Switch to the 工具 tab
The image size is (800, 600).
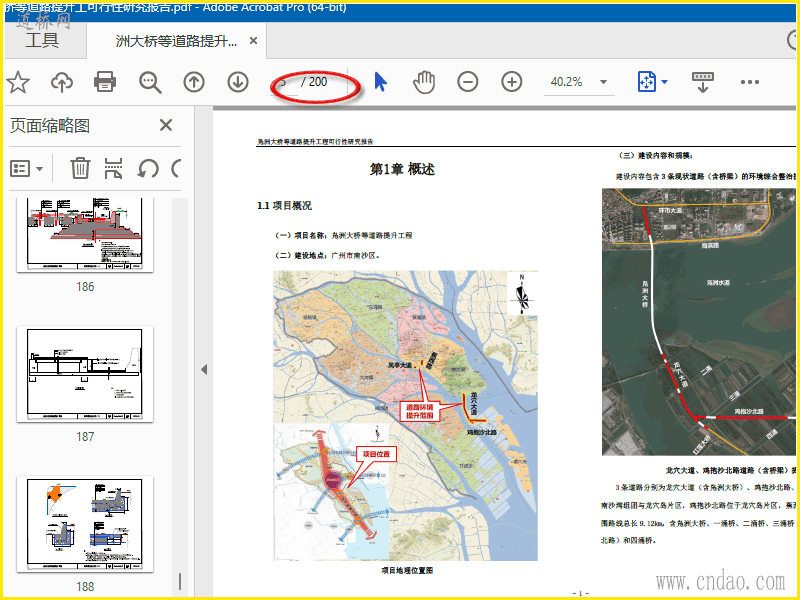[42, 40]
